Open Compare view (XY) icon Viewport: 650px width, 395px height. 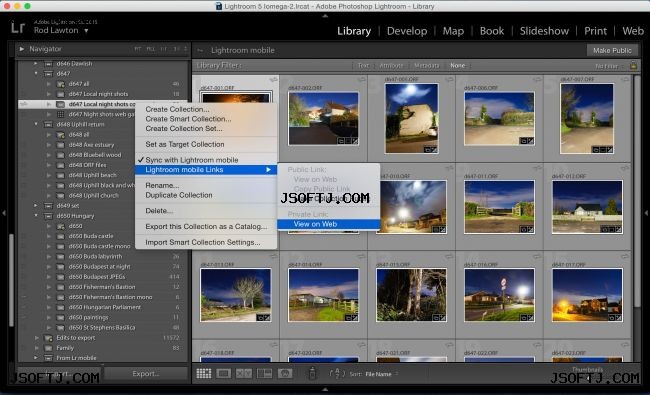(244, 373)
